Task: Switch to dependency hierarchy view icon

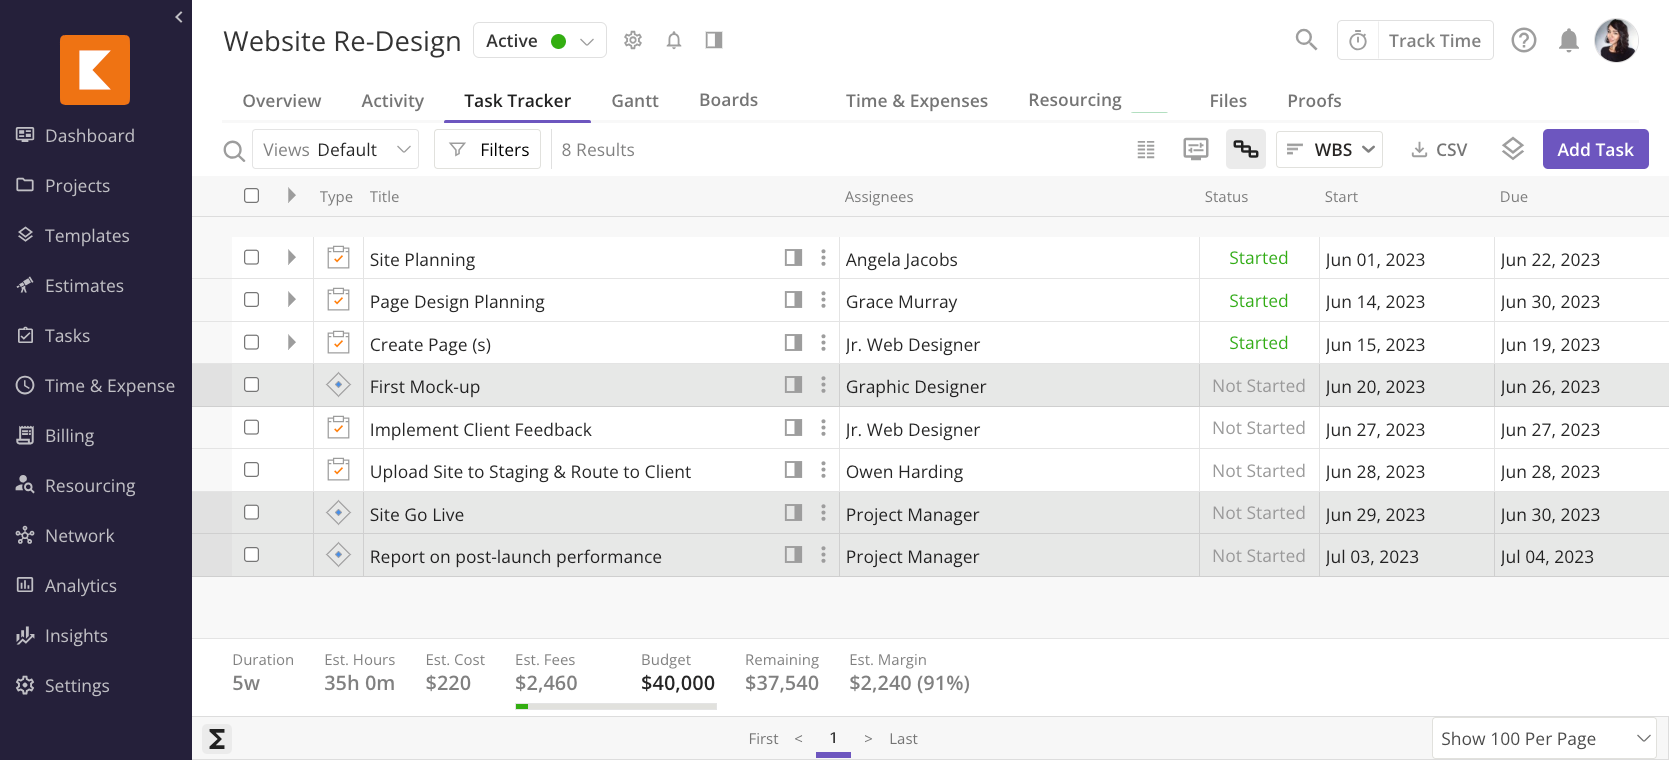Action: point(1245,150)
